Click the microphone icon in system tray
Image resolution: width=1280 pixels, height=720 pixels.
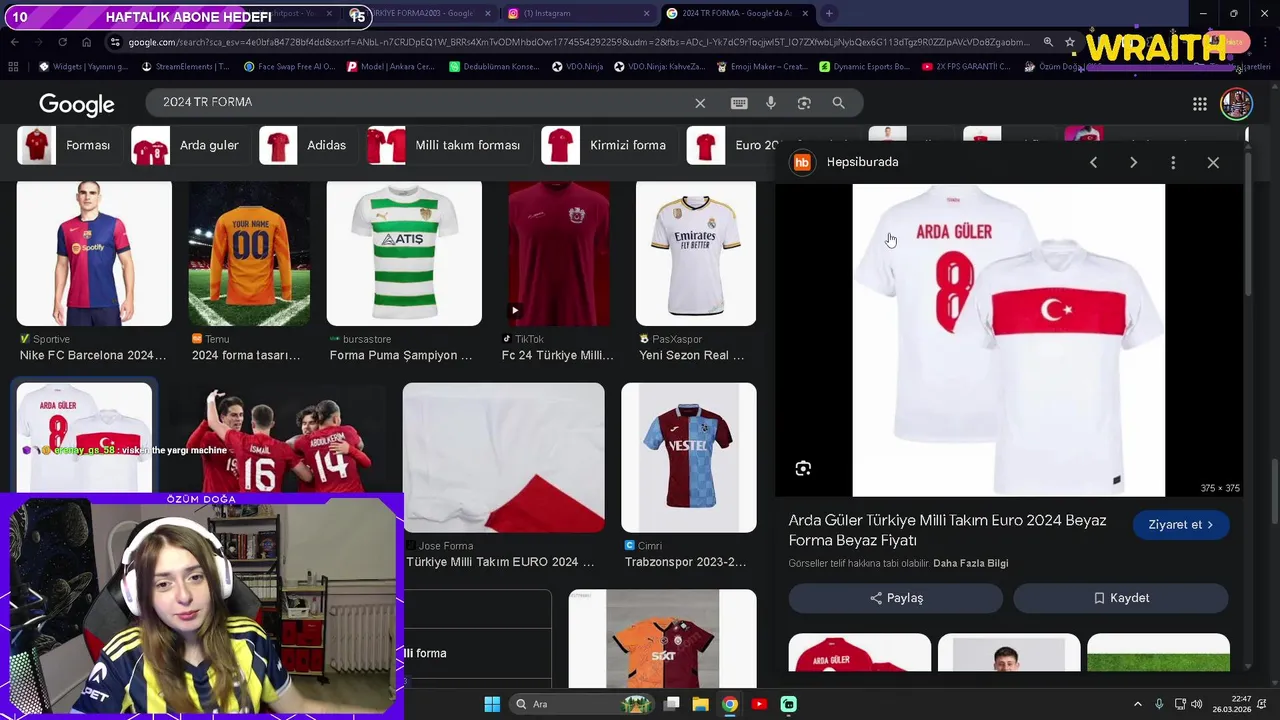pyautogui.click(x=1159, y=704)
